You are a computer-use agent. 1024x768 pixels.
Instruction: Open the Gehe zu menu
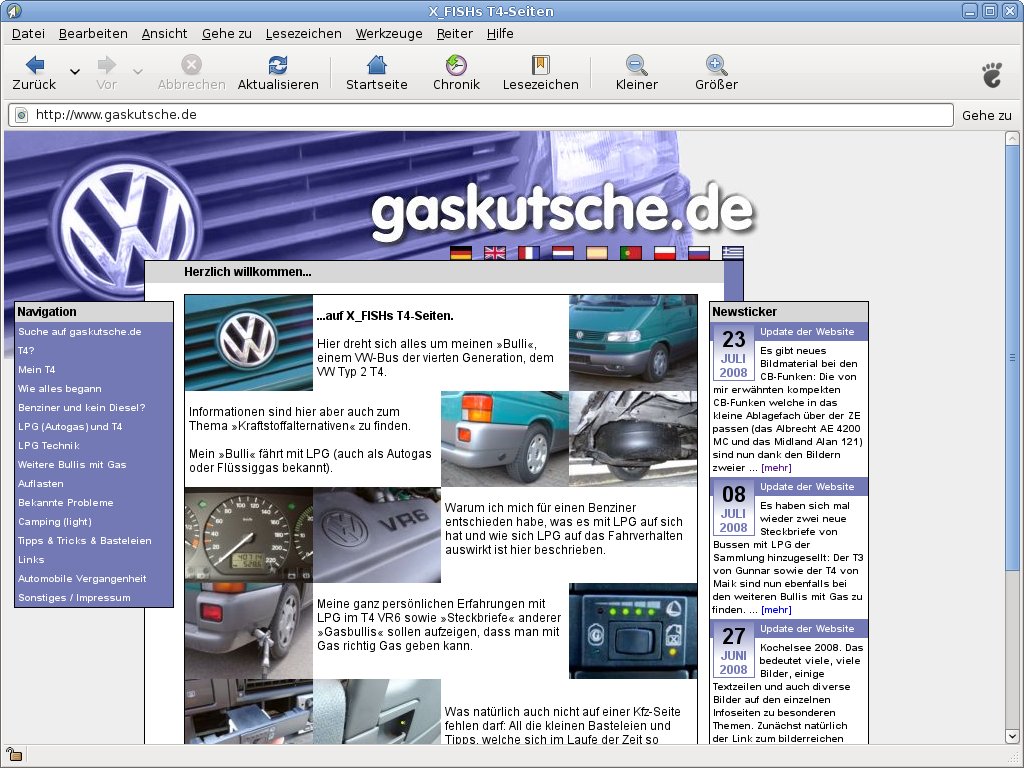click(x=226, y=33)
